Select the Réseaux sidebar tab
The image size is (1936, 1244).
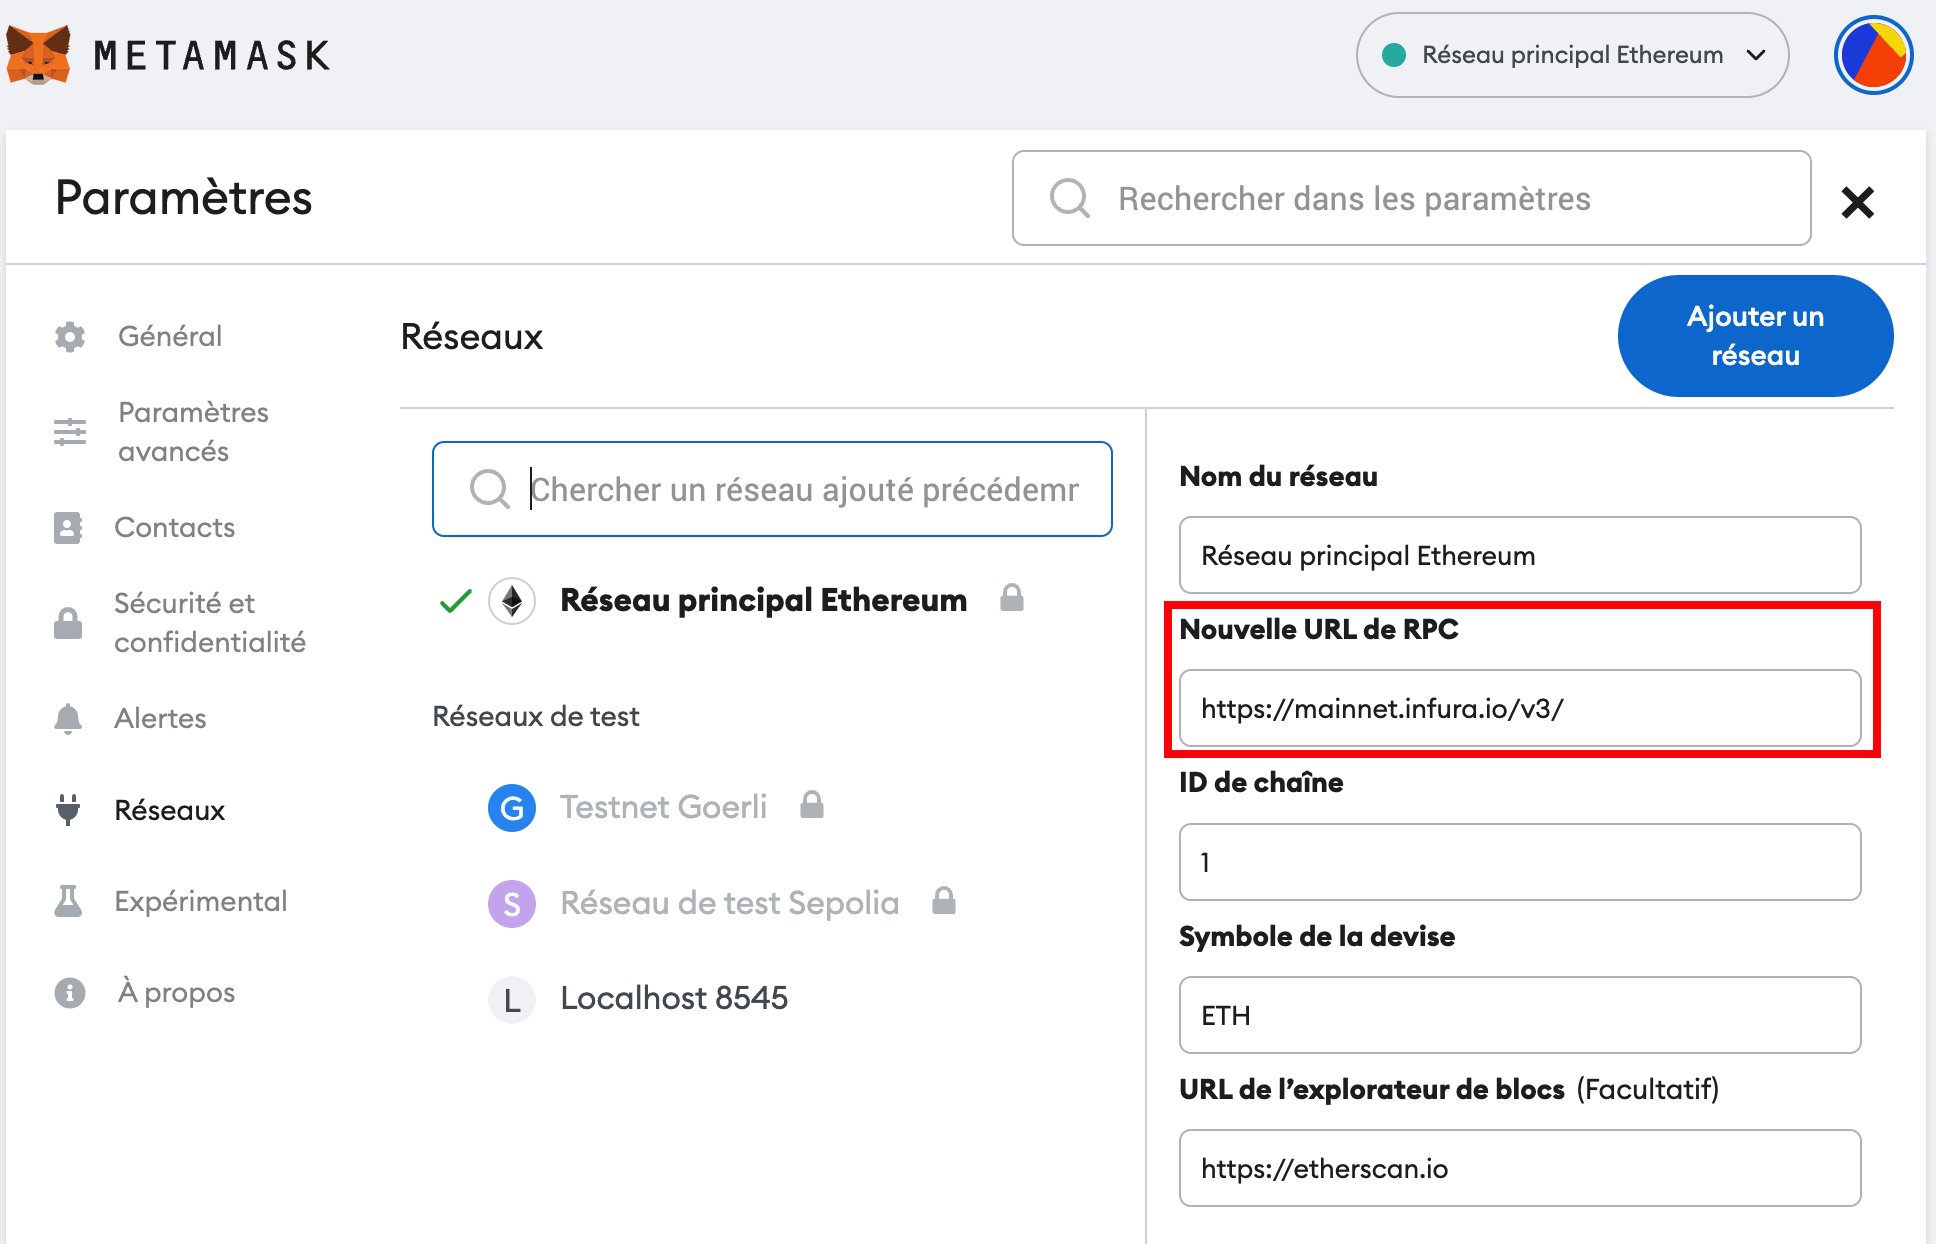(170, 810)
